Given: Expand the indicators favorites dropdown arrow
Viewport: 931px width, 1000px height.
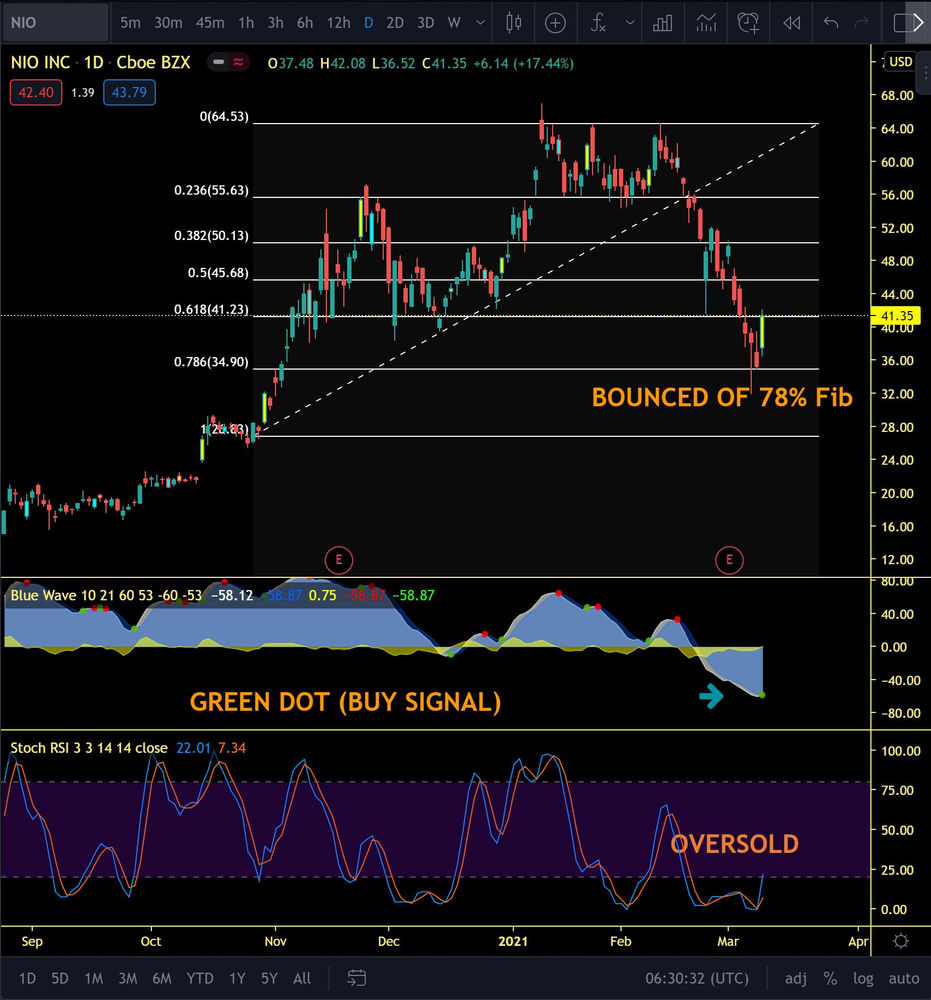Looking at the screenshot, I should pyautogui.click(x=630, y=23).
